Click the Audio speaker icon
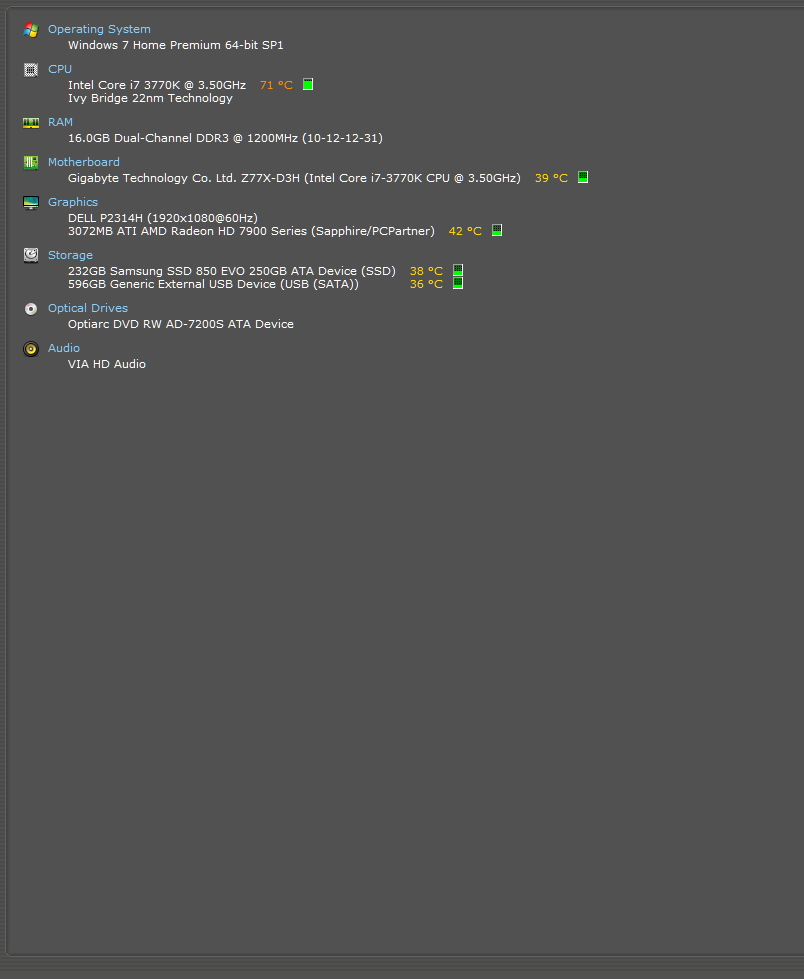 (31, 348)
